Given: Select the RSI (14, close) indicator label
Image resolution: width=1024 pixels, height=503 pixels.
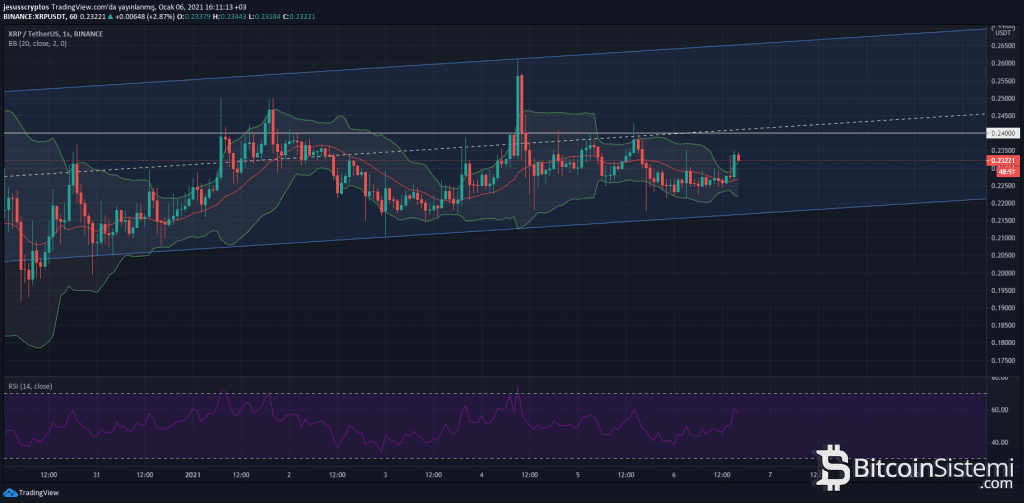Looking at the screenshot, I should coord(30,385).
